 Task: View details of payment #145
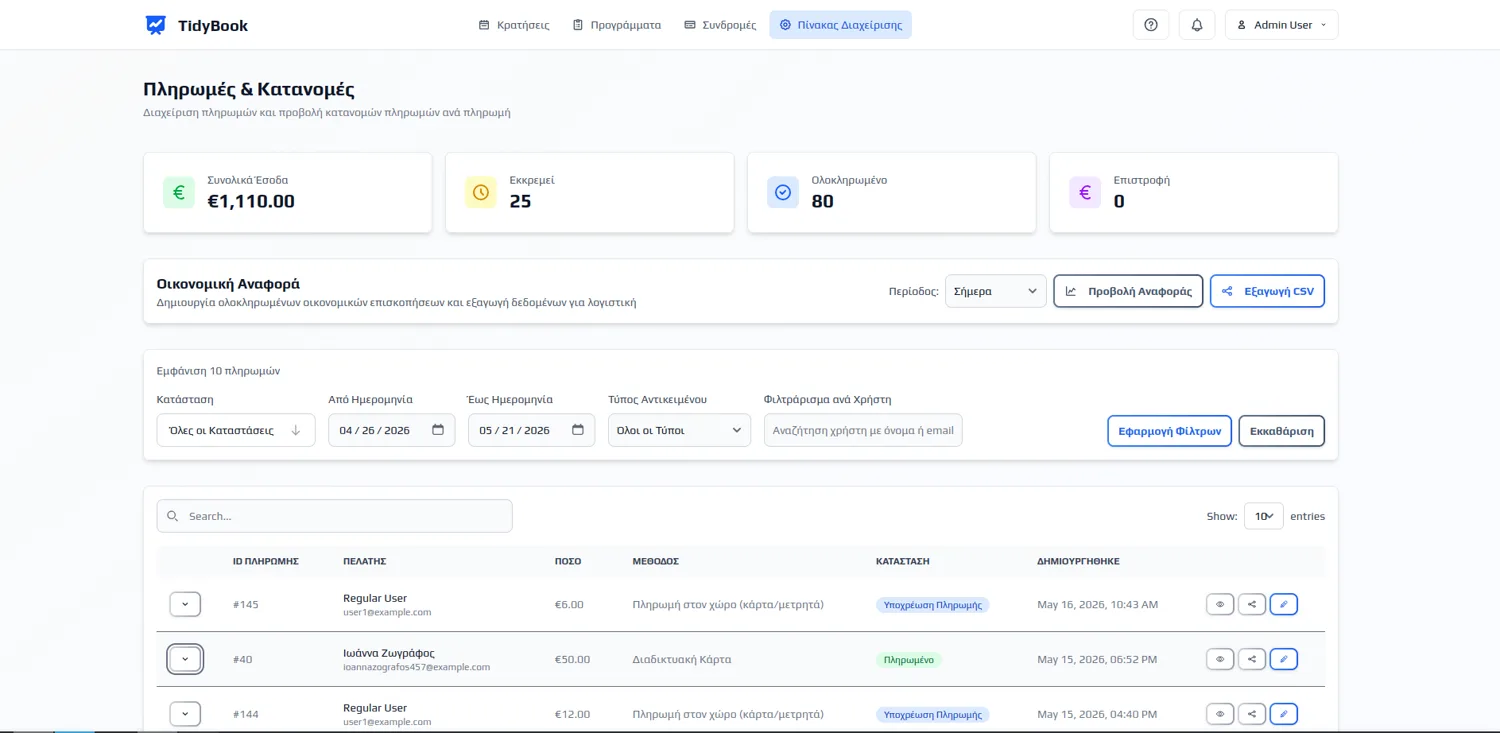[1220, 604]
